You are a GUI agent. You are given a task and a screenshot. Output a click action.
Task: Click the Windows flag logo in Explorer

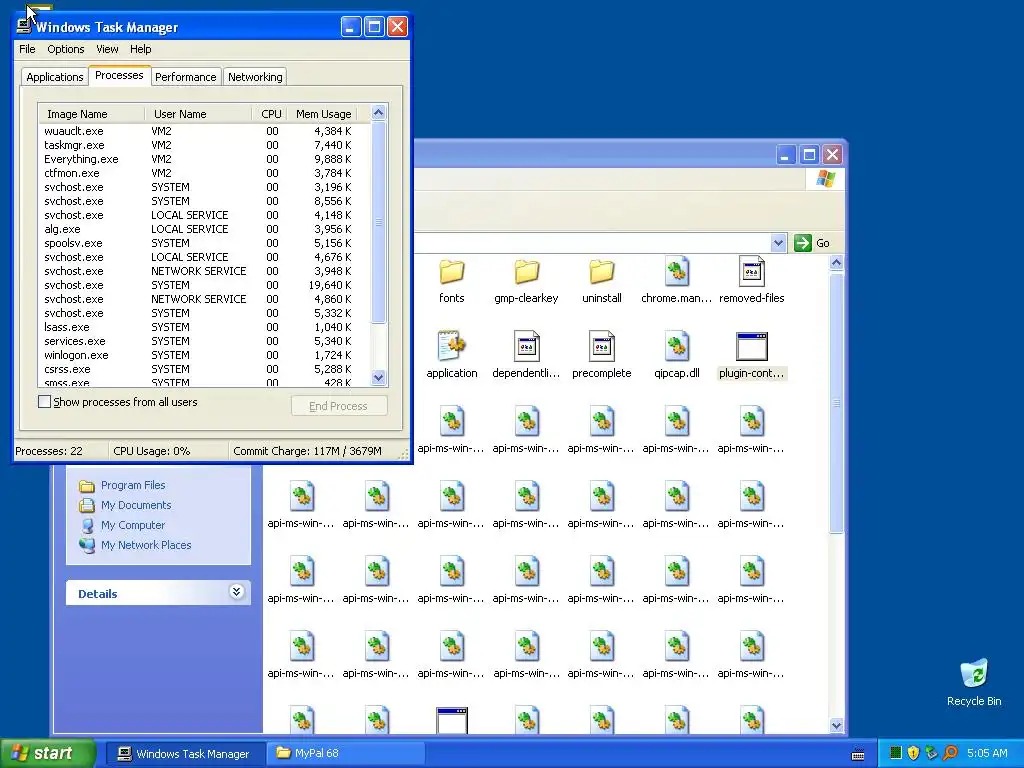pyautogui.click(x=825, y=179)
